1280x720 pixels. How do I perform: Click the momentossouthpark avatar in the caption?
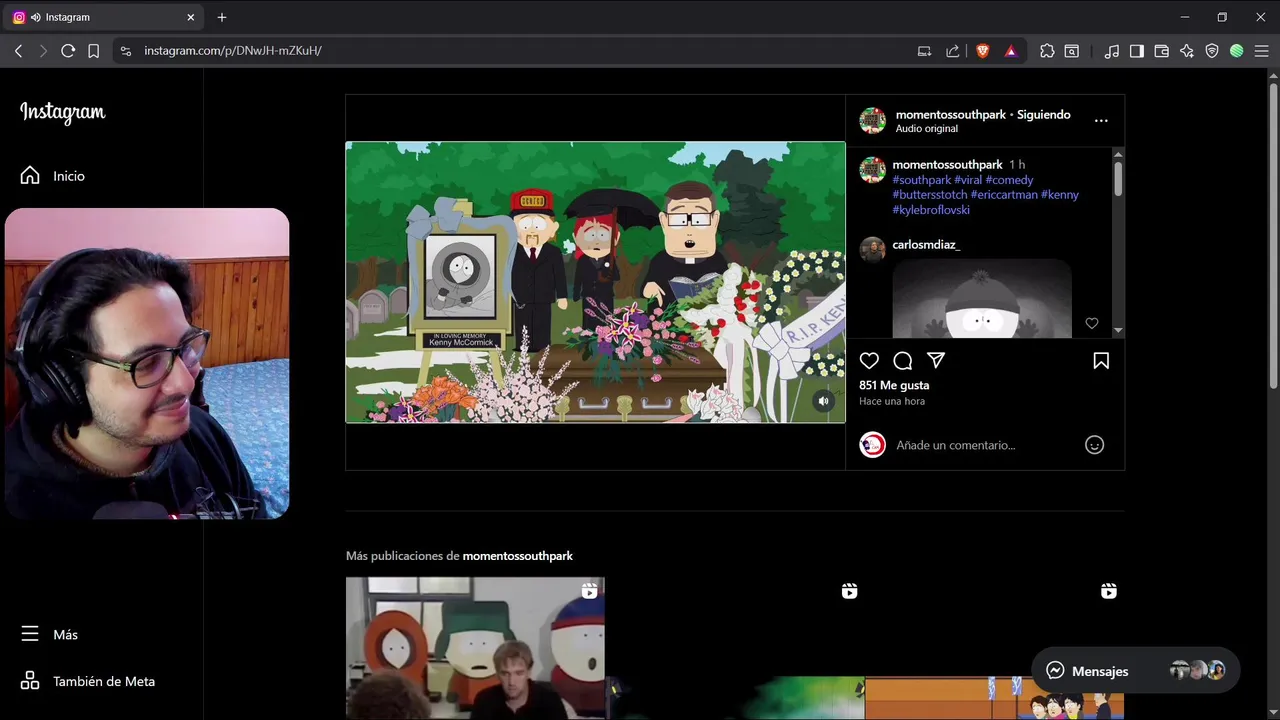(872, 169)
